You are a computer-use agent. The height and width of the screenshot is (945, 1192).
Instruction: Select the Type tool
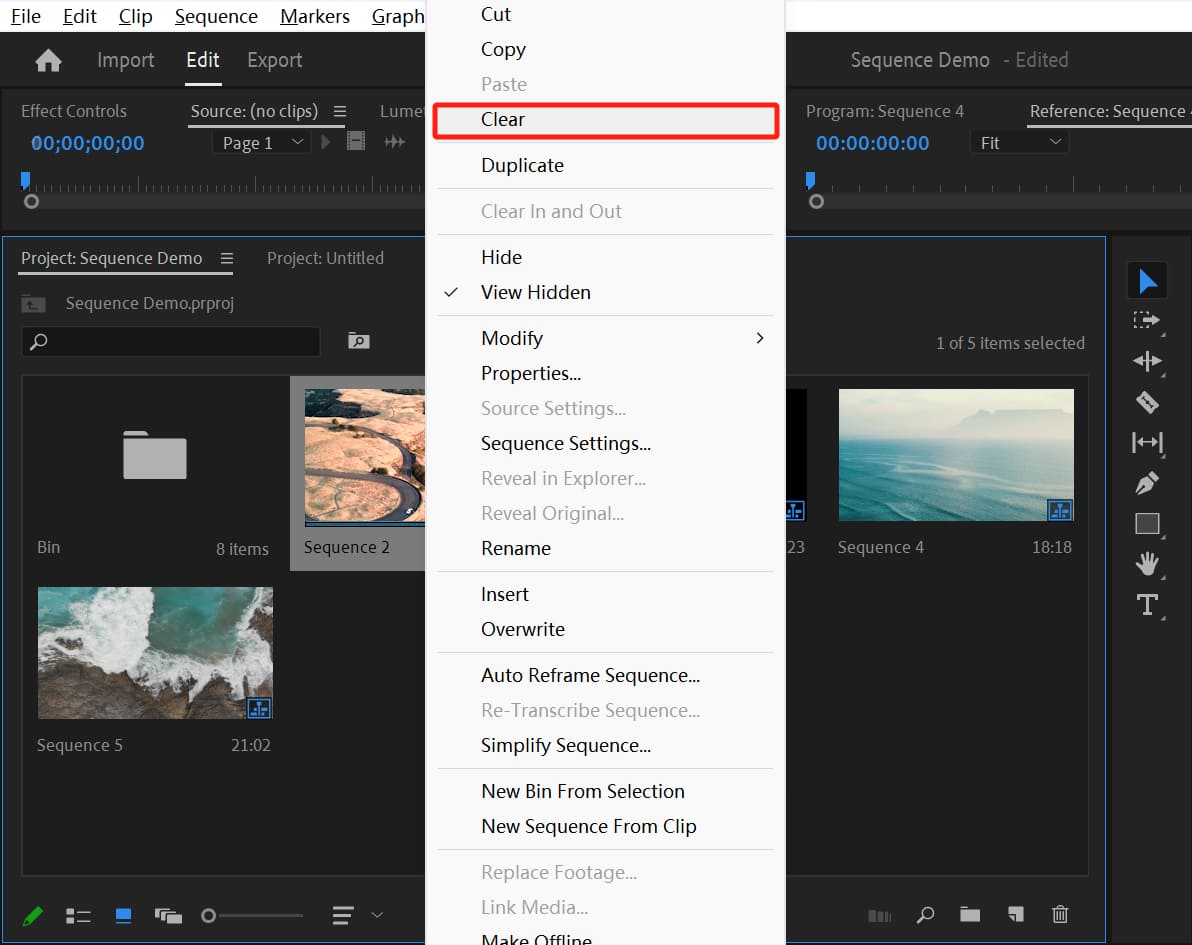[1147, 605]
